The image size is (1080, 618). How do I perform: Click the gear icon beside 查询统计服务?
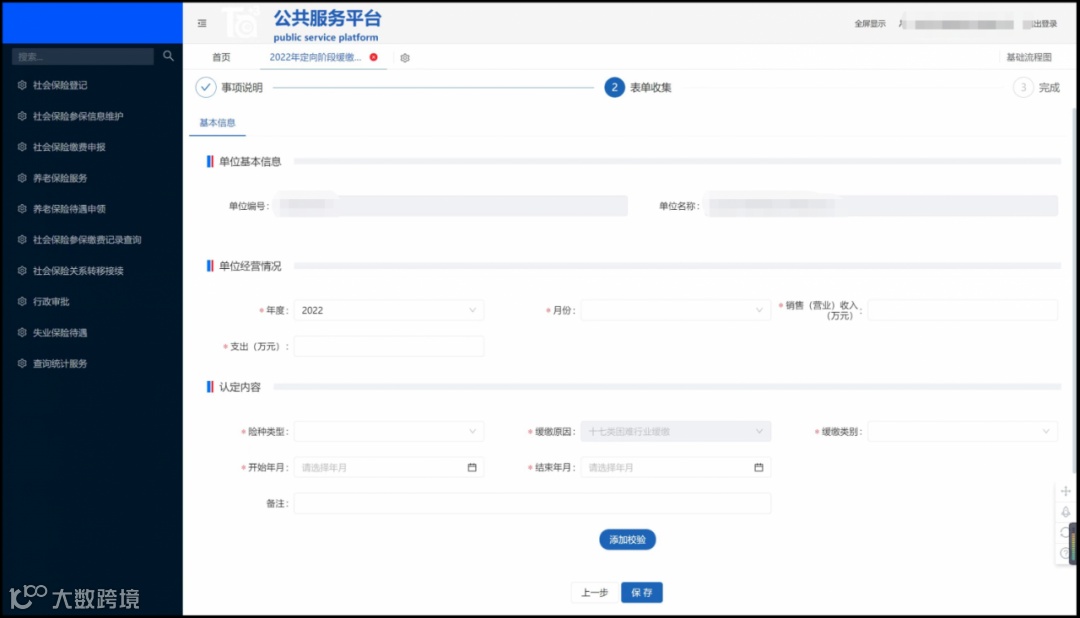point(22,363)
